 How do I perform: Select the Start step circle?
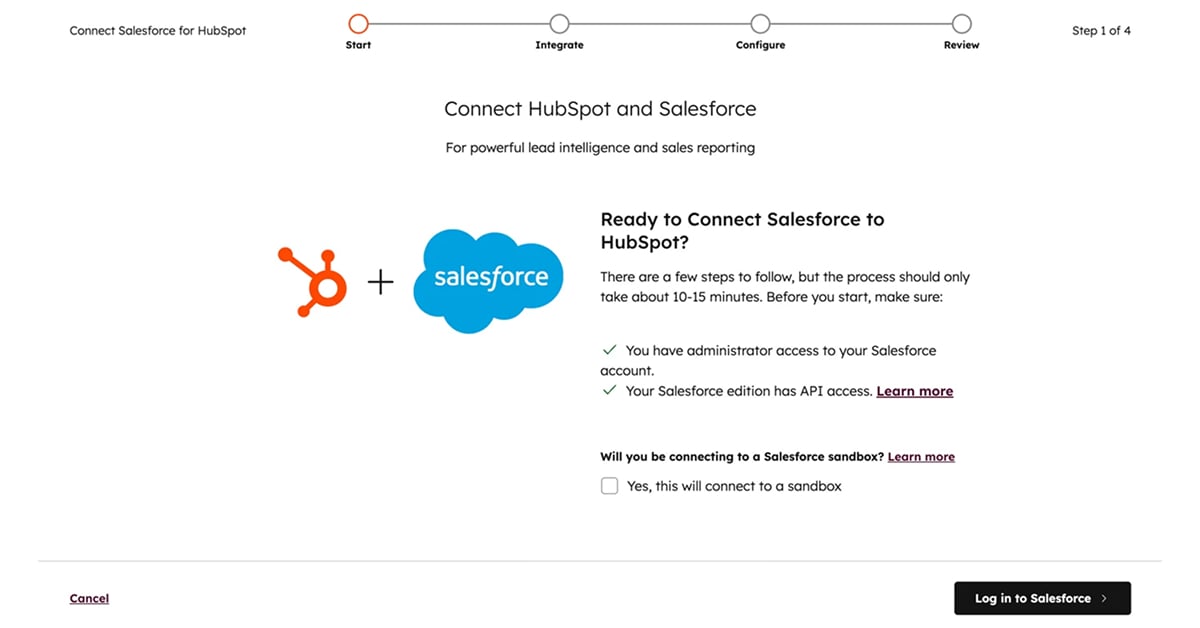tap(358, 23)
